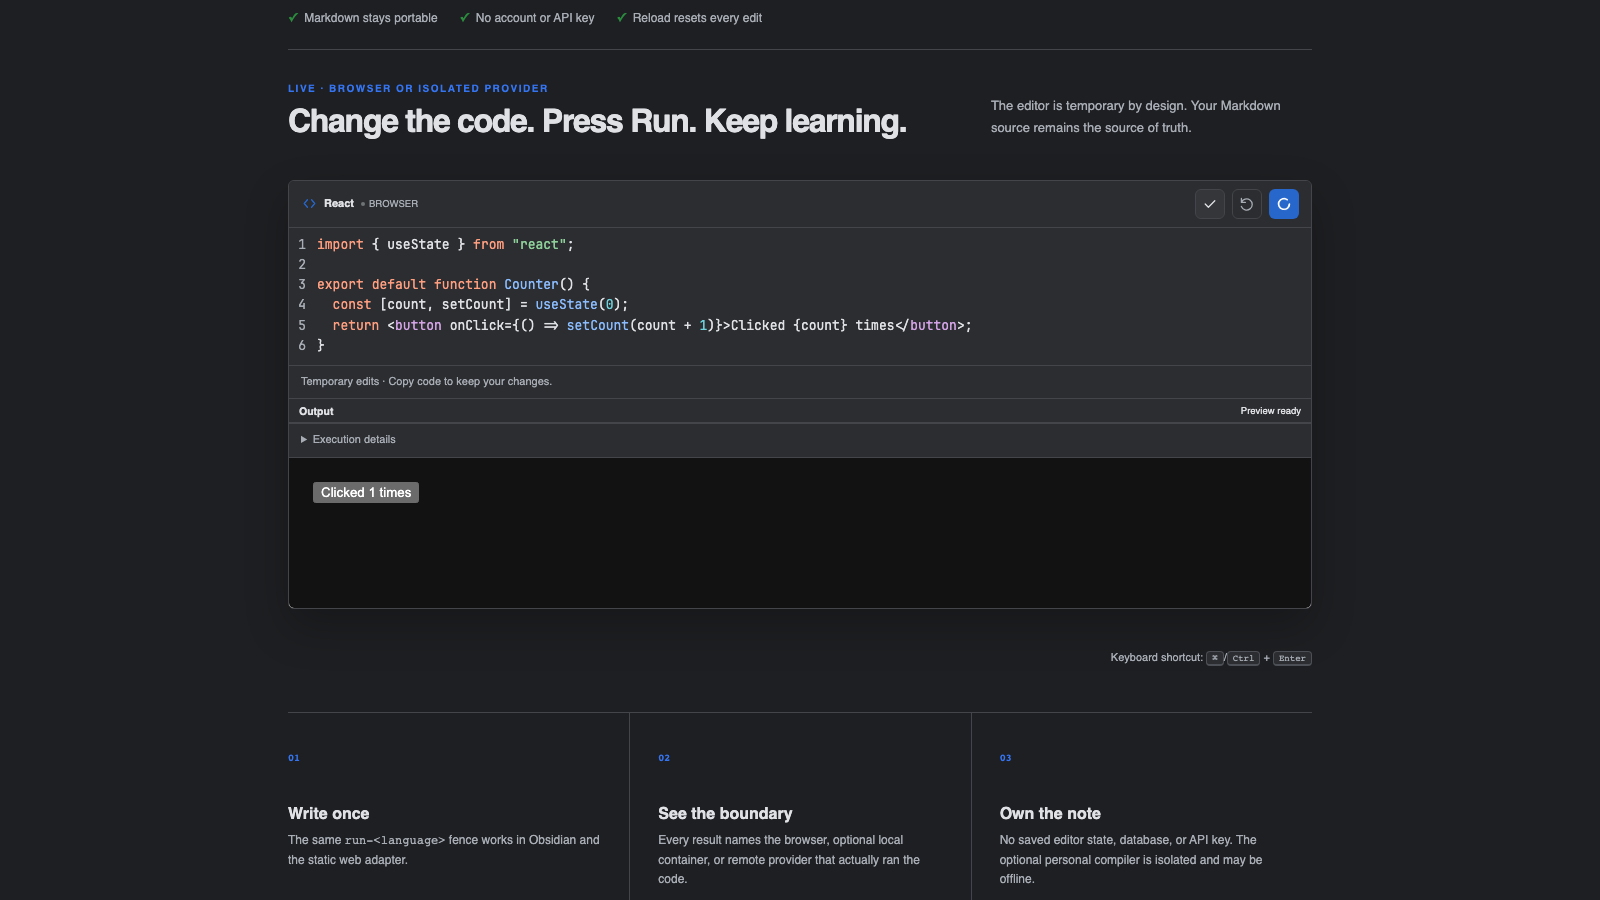Click the blue Run spinner button
1600x900 pixels.
click(1284, 204)
